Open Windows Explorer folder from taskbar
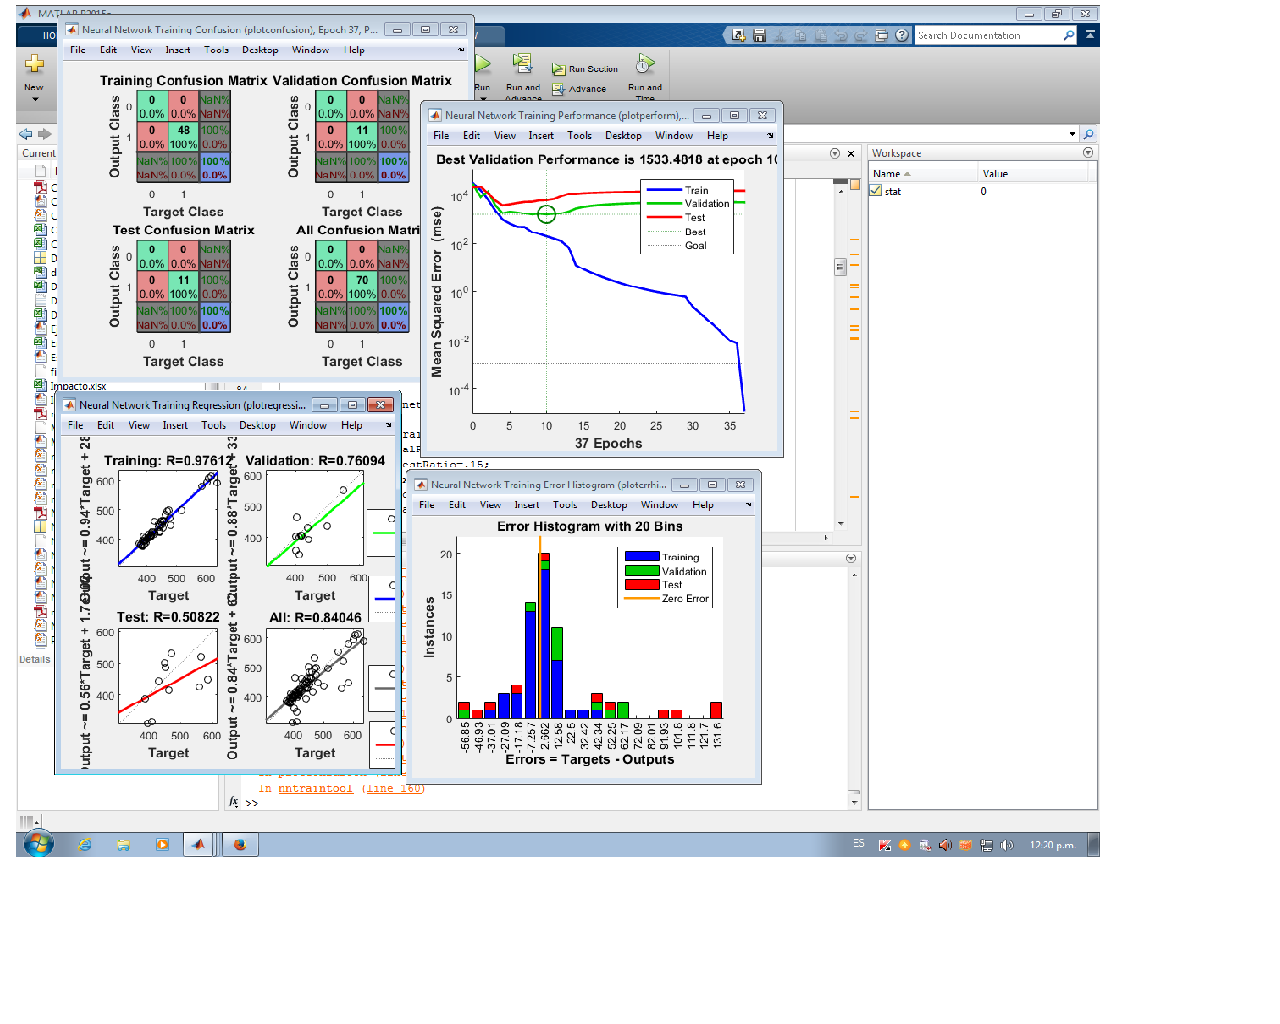This screenshot has height=1024, width=1280. 123,844
